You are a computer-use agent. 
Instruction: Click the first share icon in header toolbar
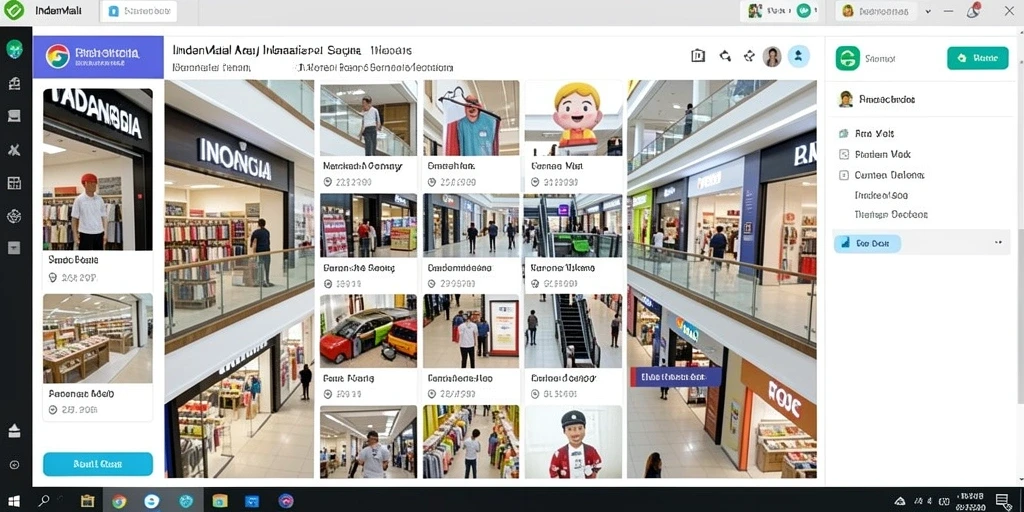pos(725,56)
